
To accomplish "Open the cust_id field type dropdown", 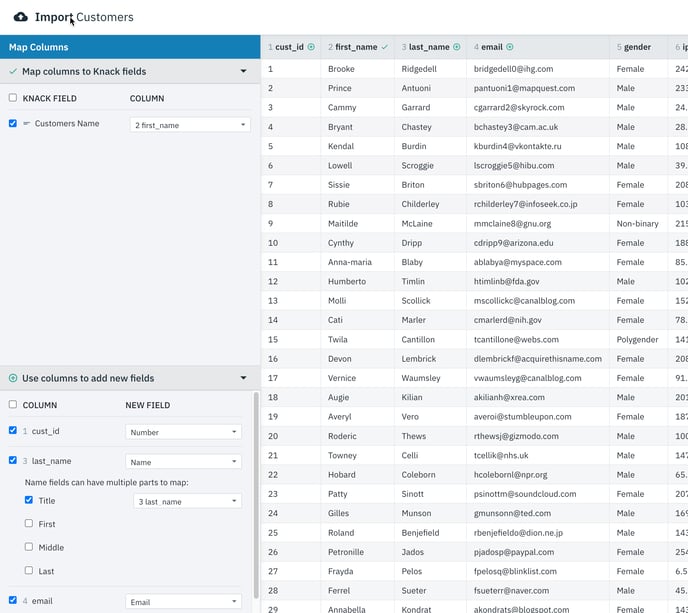I will pyautogui.click(x=183, y=432).
